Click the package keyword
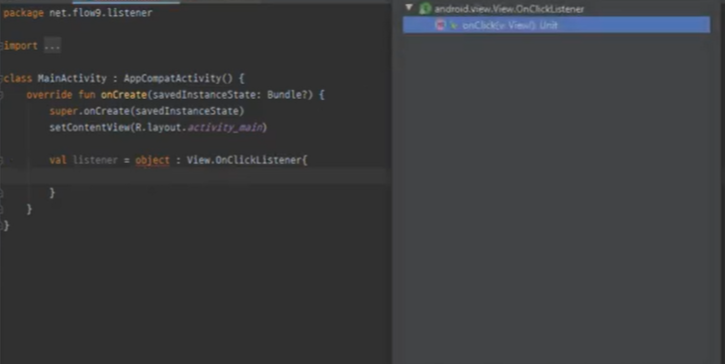Viewport: 725px width, 364px height. [23, 13]
